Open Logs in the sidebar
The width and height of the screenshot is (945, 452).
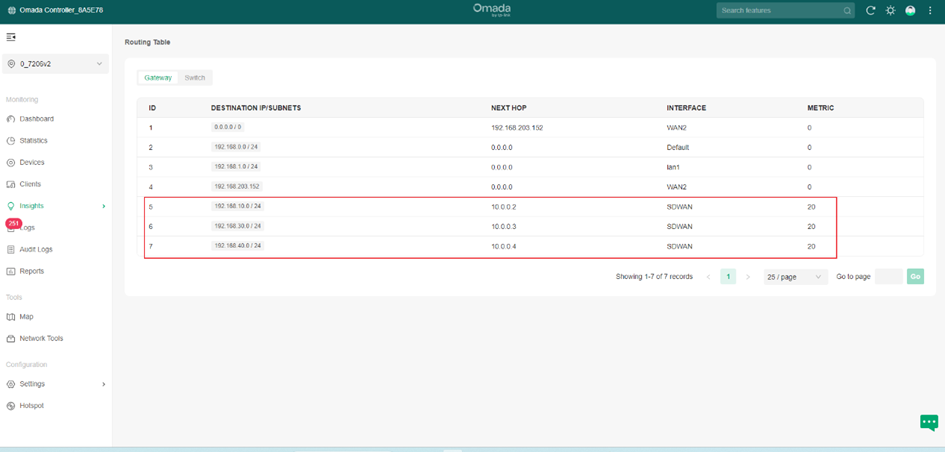point(27,228)
